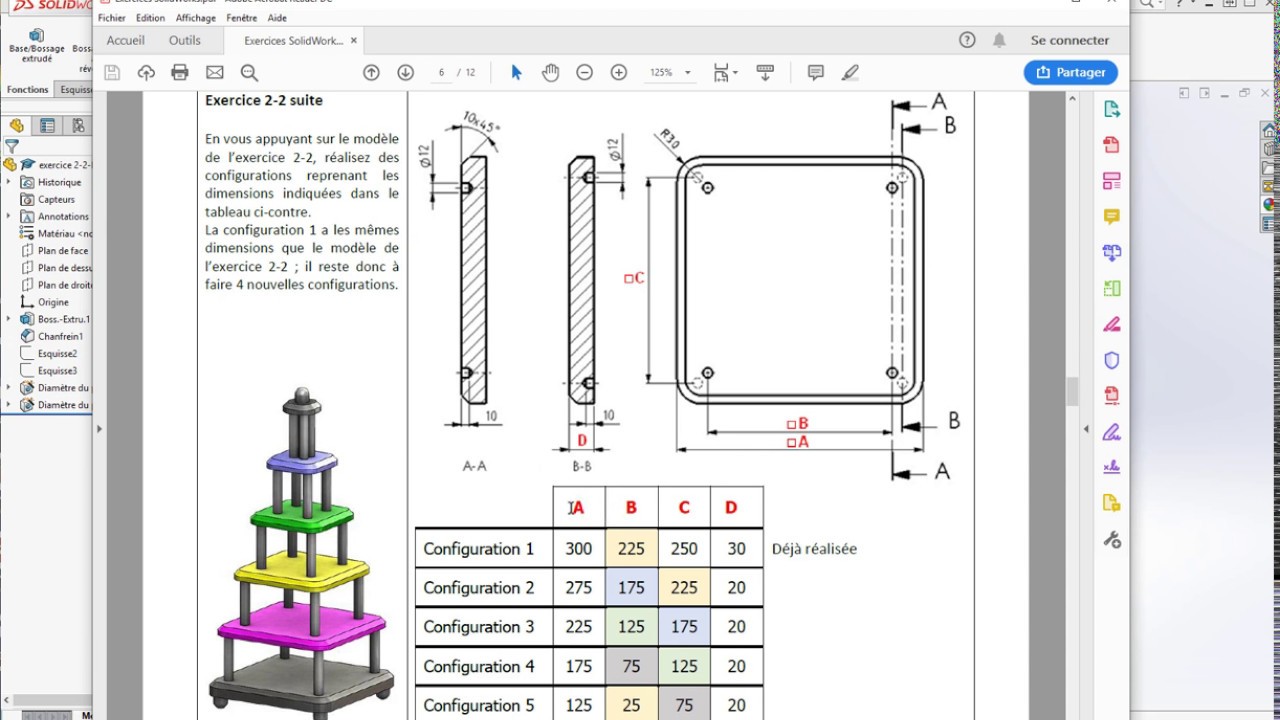1280x720 pixels.
Task: Open Request signatures tool in right pane
Action: tap(1111, 468)
